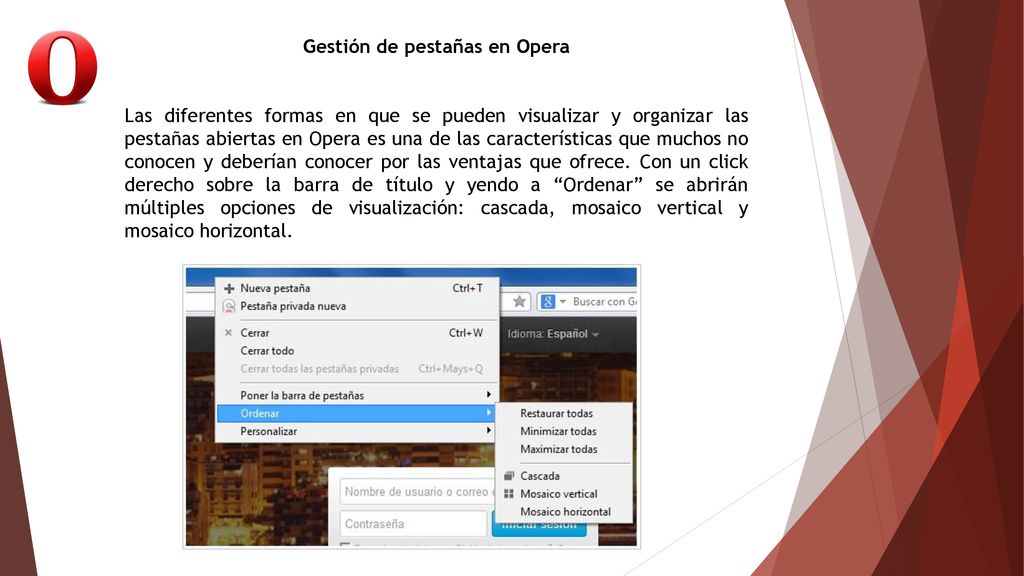Click the blue Iniciar sesión button
1024x576 pixels.
(539, 528)
